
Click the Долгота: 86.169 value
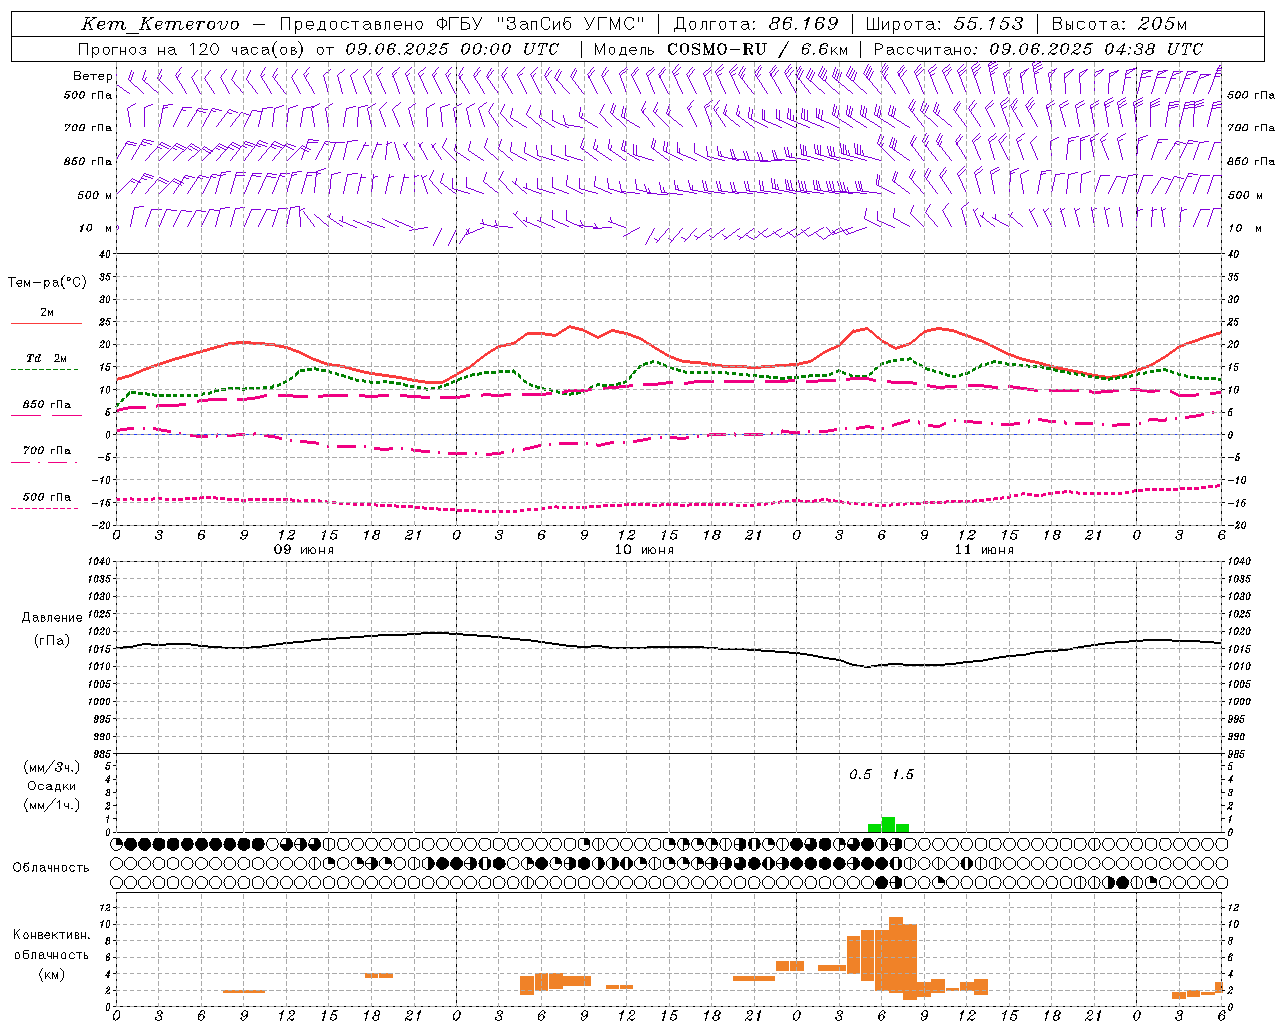coord(756,24)
